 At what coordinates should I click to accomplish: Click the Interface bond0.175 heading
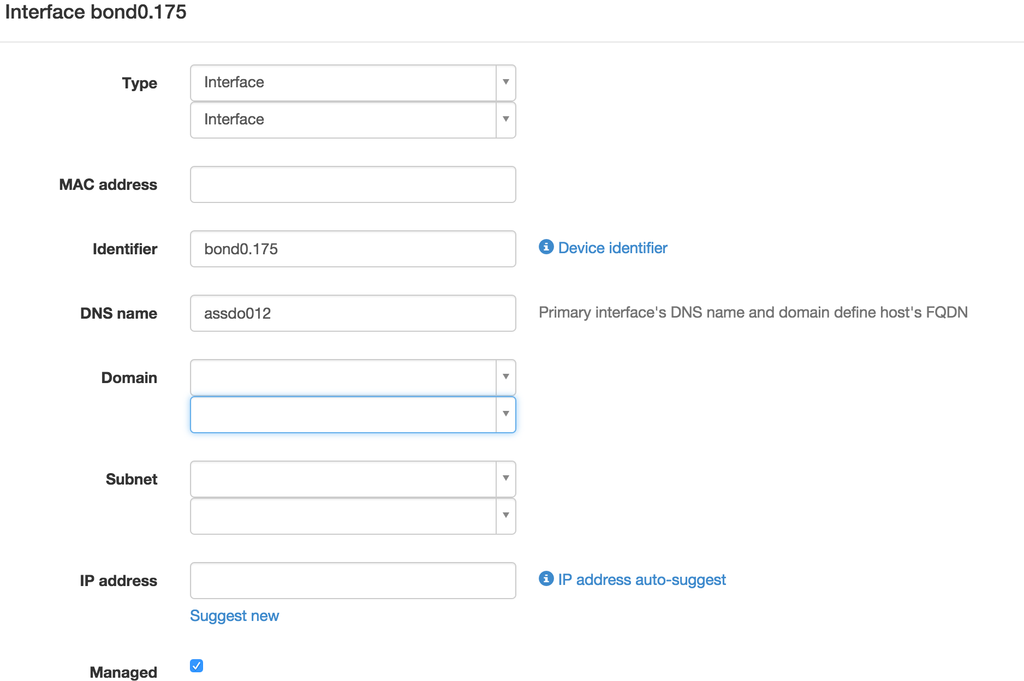point(96,12)
